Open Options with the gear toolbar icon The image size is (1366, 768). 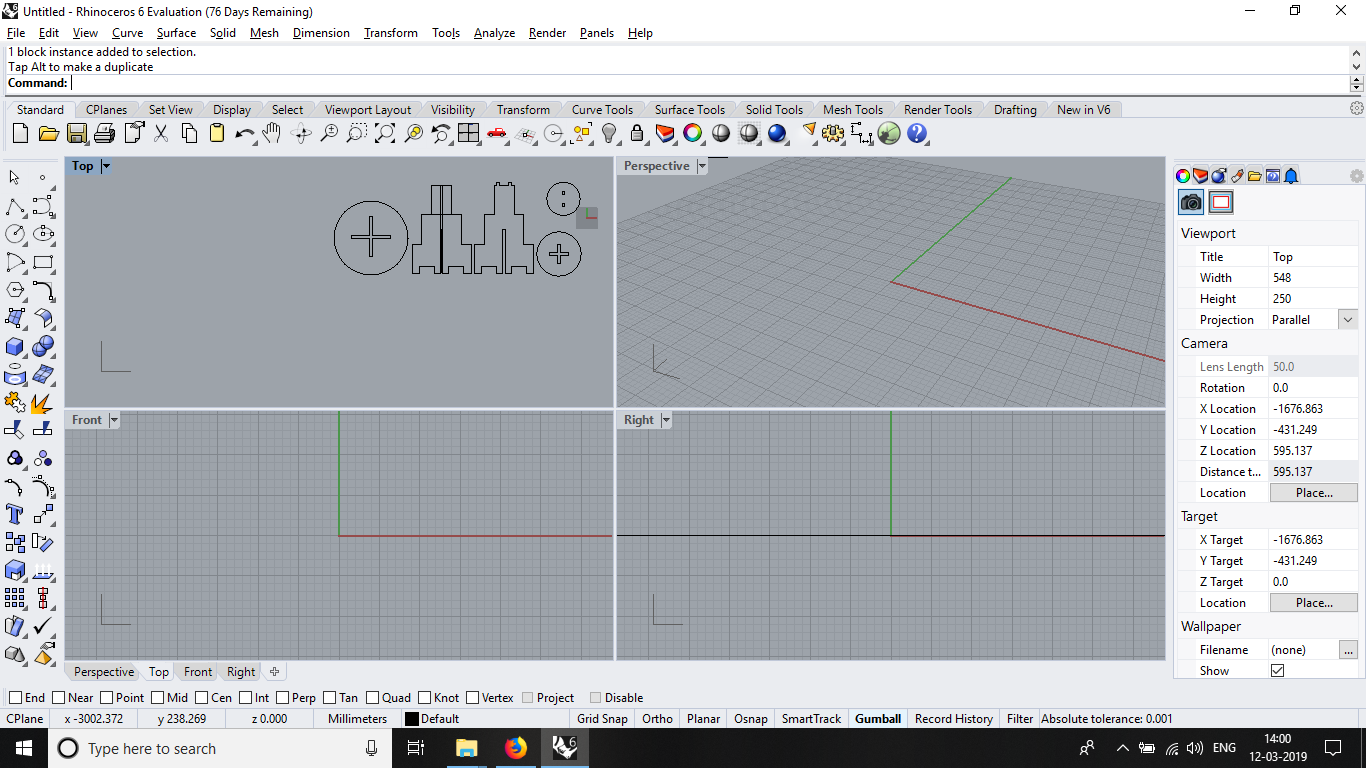click(833, 133)
